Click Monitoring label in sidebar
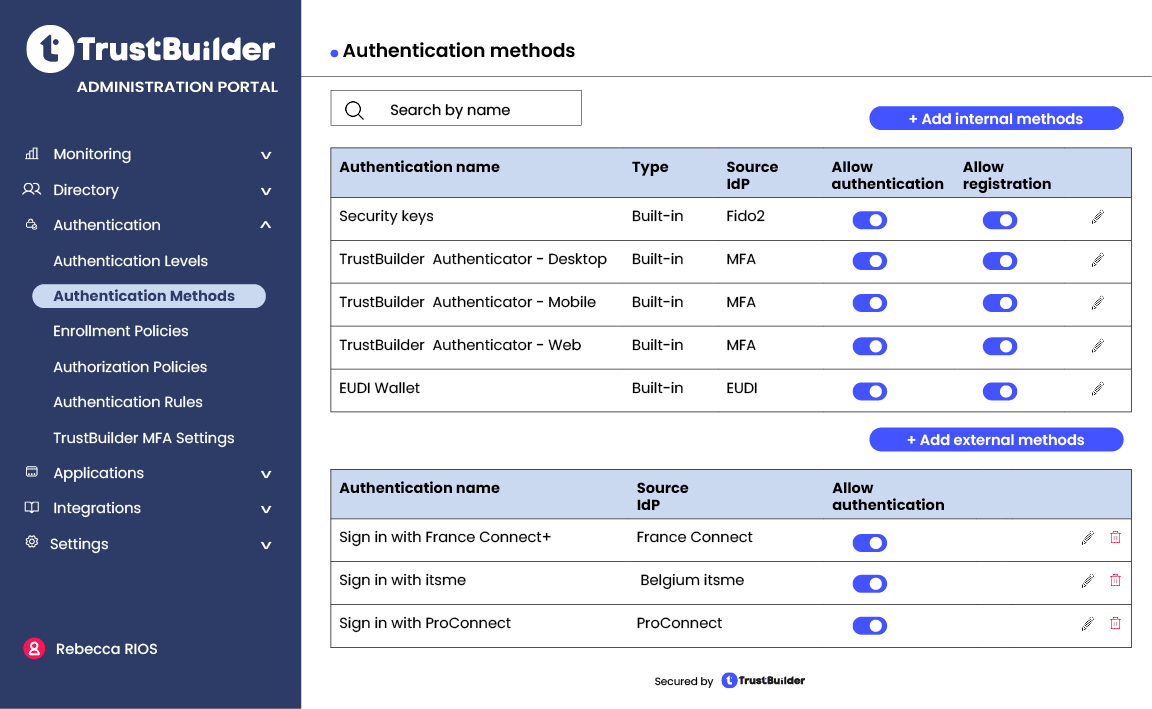 tap(92, 154)
